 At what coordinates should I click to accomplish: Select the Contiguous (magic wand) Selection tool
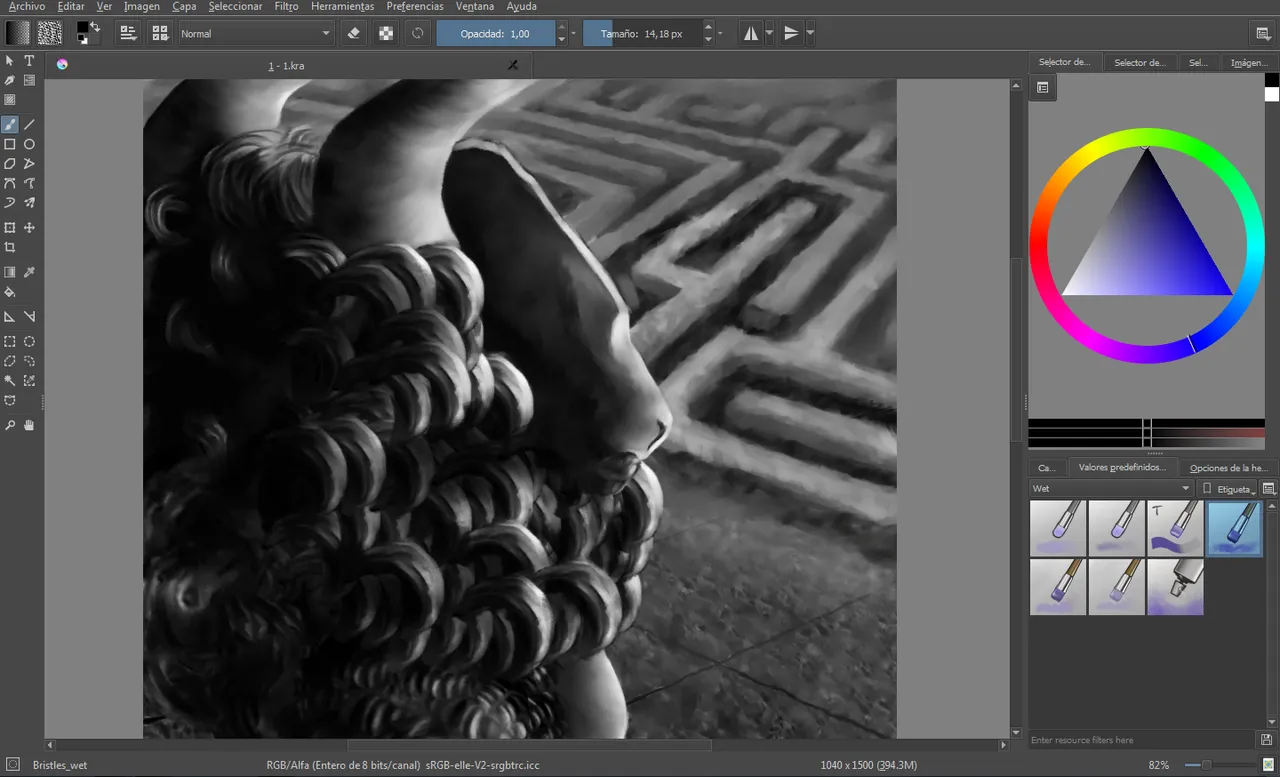pos(10,381)
